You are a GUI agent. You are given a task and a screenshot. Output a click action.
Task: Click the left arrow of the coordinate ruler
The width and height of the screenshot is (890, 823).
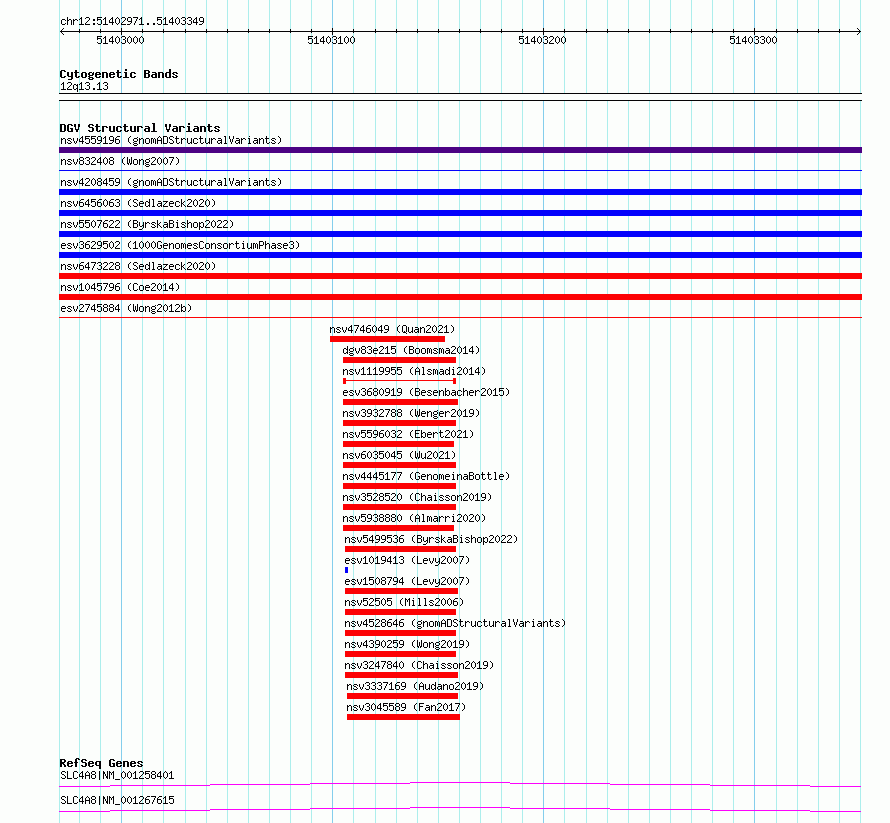62,31
